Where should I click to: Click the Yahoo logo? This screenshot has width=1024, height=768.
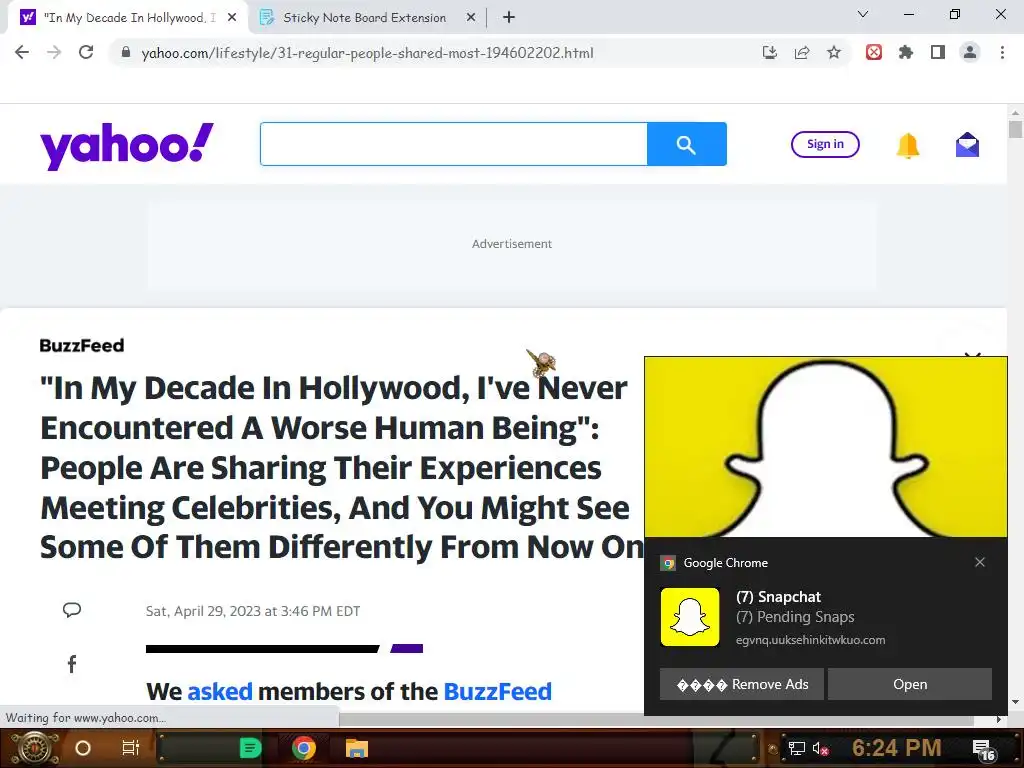coord(127,146)
